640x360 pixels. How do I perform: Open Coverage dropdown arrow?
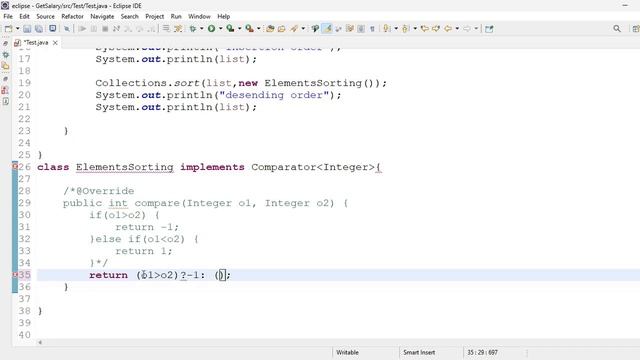240,29
